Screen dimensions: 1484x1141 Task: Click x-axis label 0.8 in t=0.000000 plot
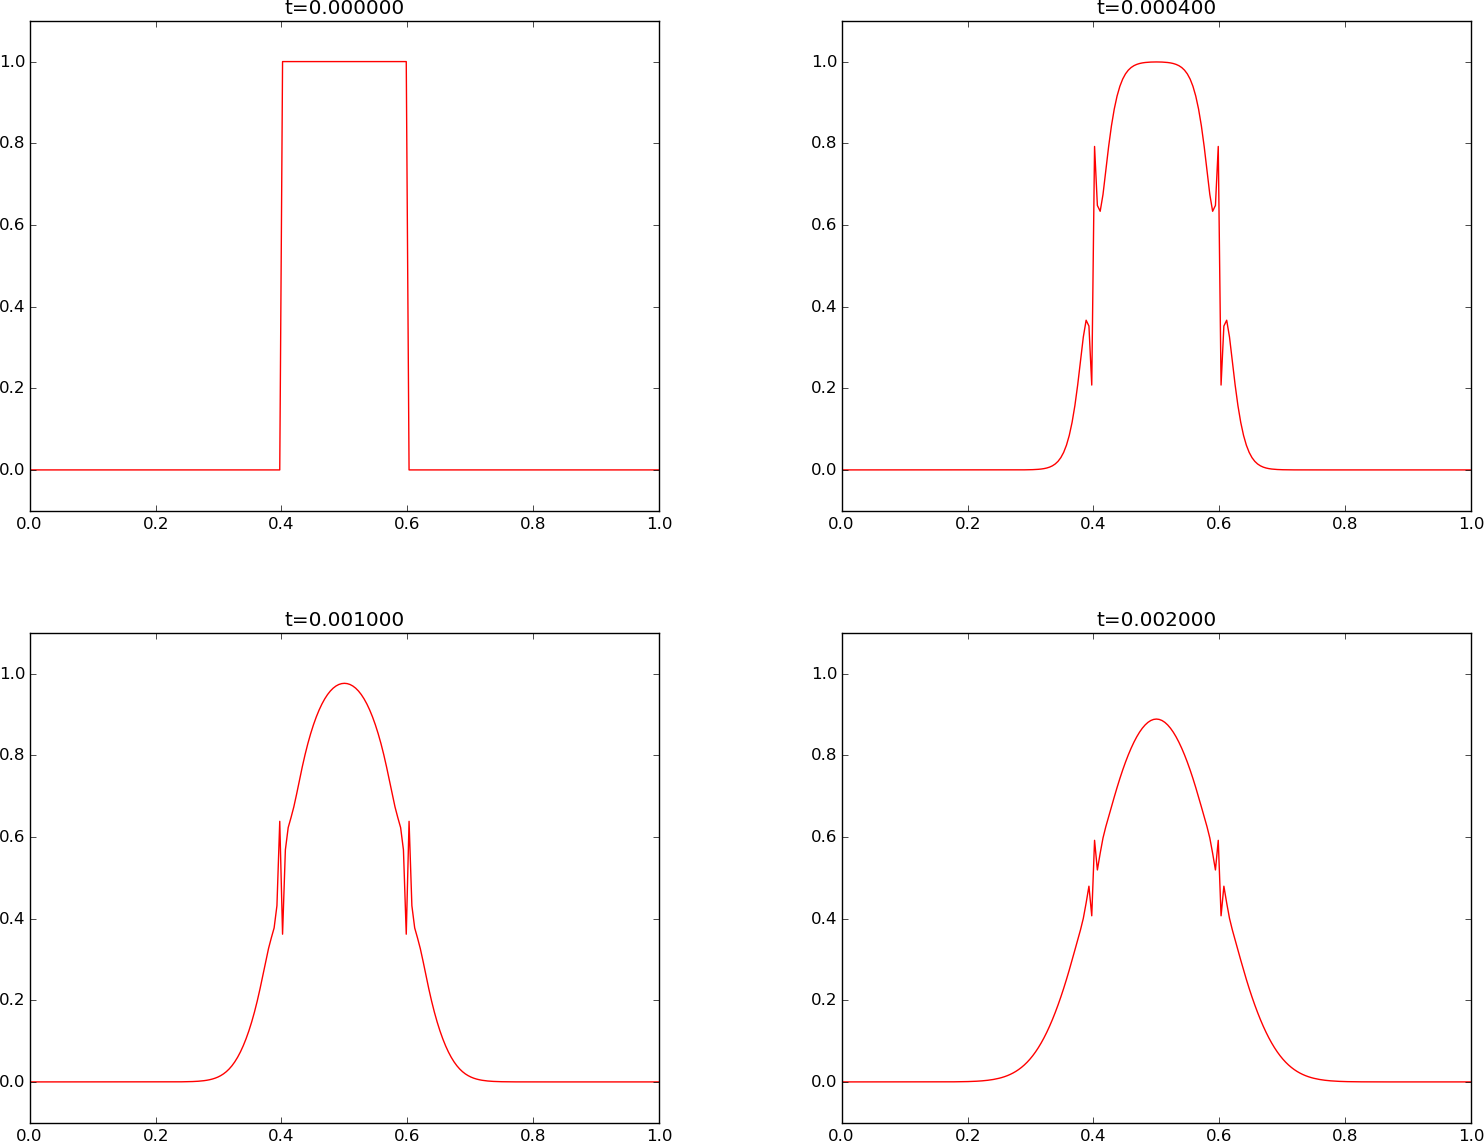[x=533, y=523]
